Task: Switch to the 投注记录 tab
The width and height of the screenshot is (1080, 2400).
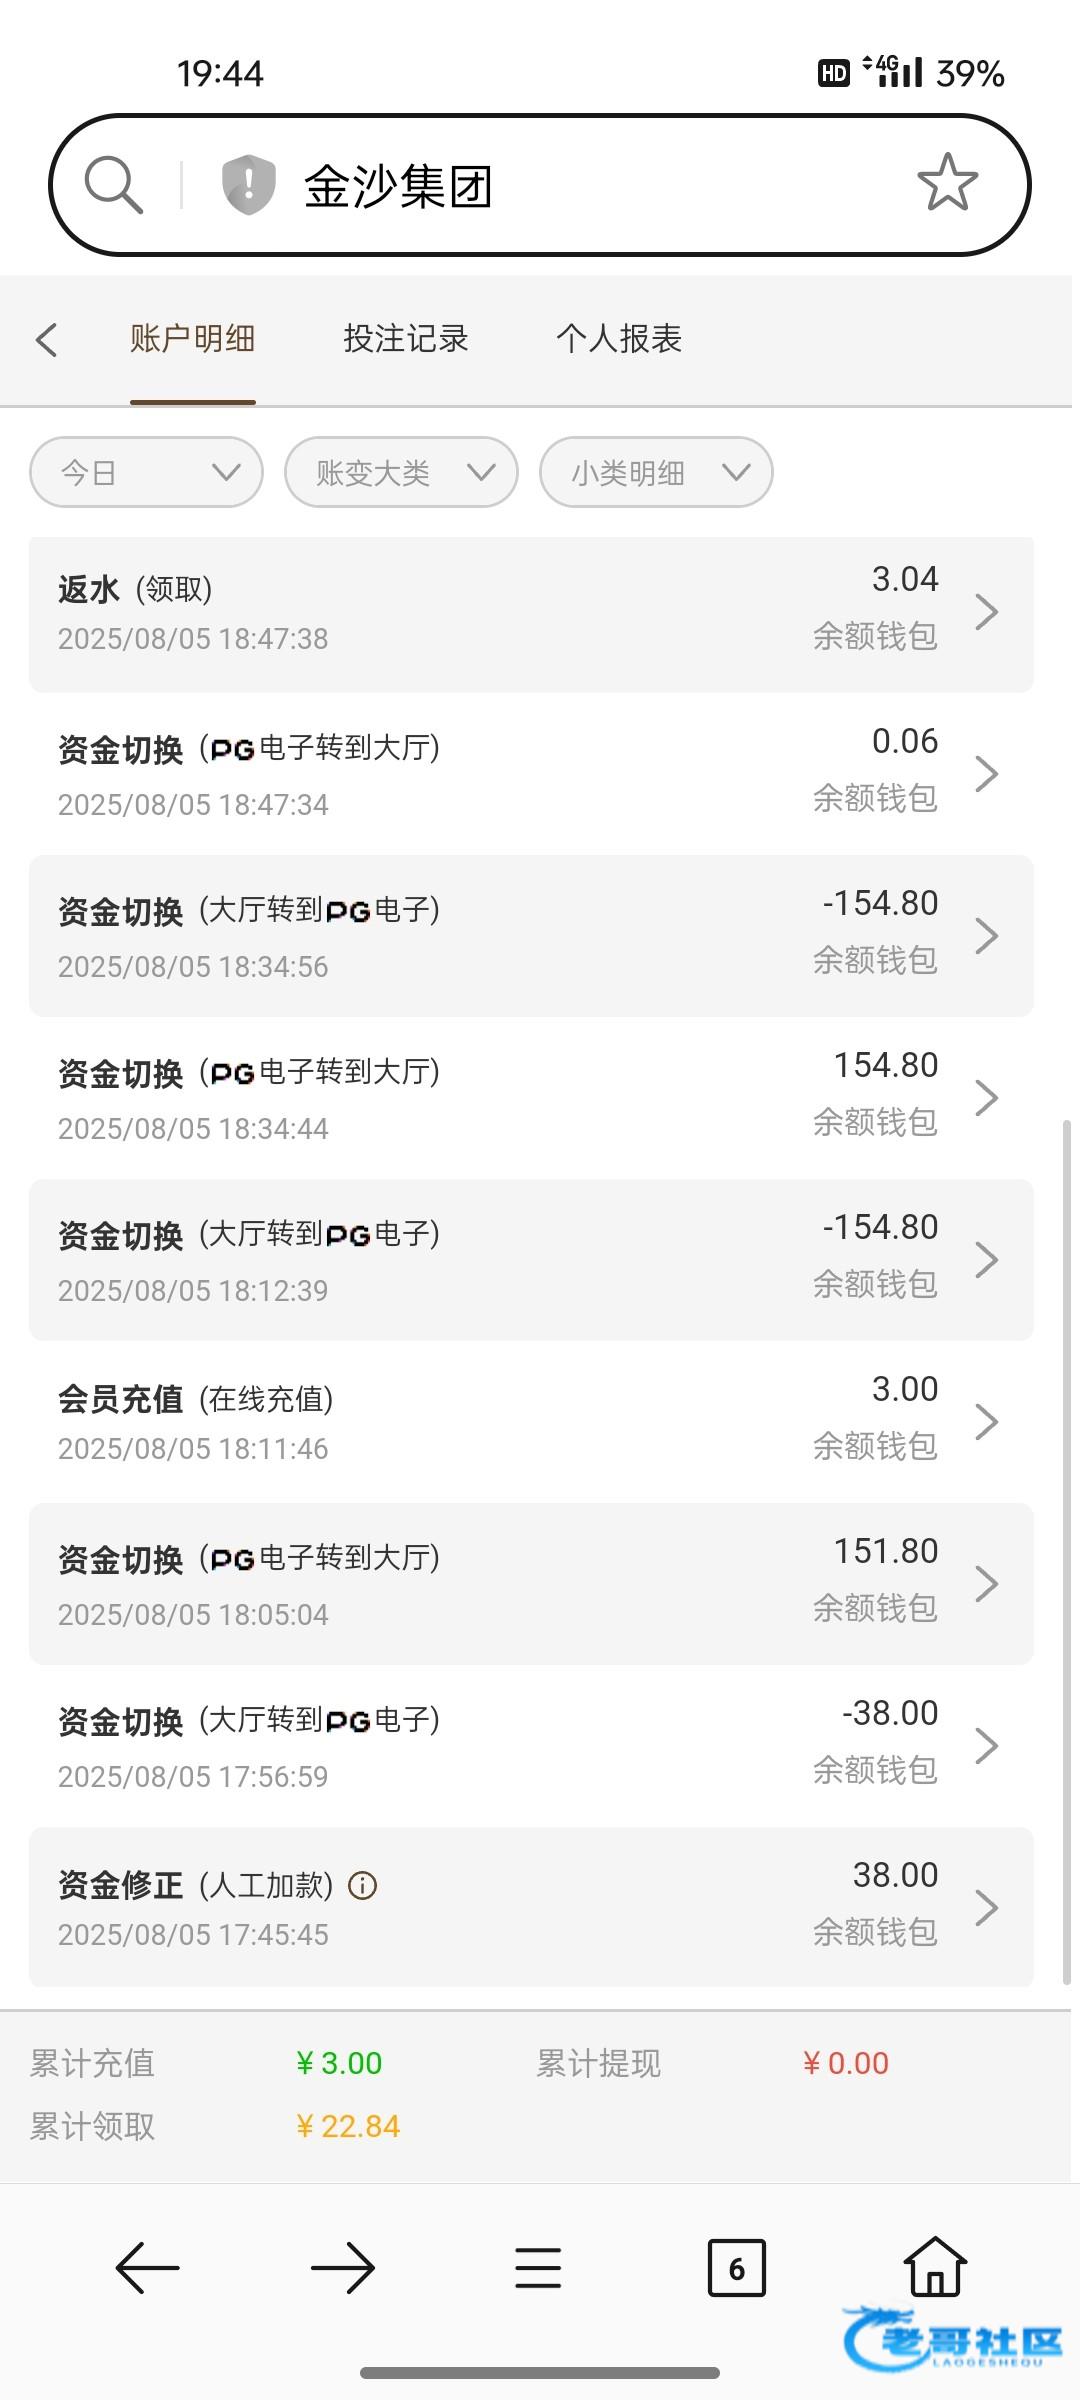Action: tap(406, 339)
